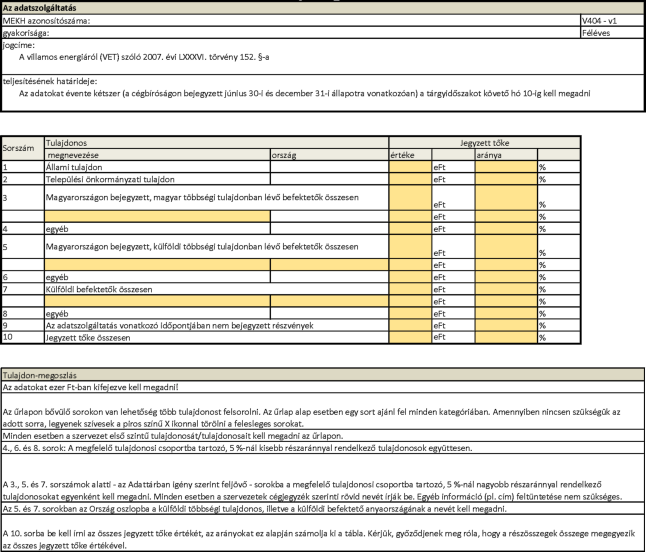Screen dimensions: 646x552
Task: Select ratio field for Települési önkormányzati tulajdon
Action: pos(506,179)
